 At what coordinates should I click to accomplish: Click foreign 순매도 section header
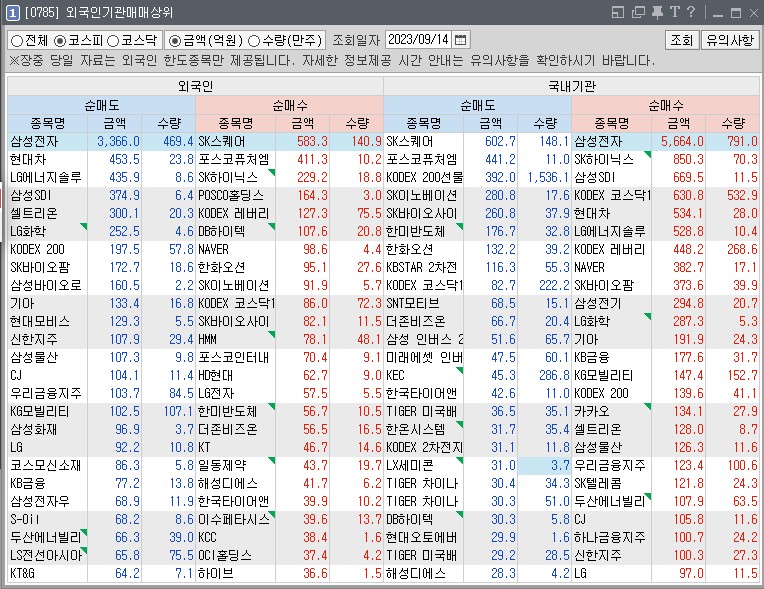tap(101, 105)
